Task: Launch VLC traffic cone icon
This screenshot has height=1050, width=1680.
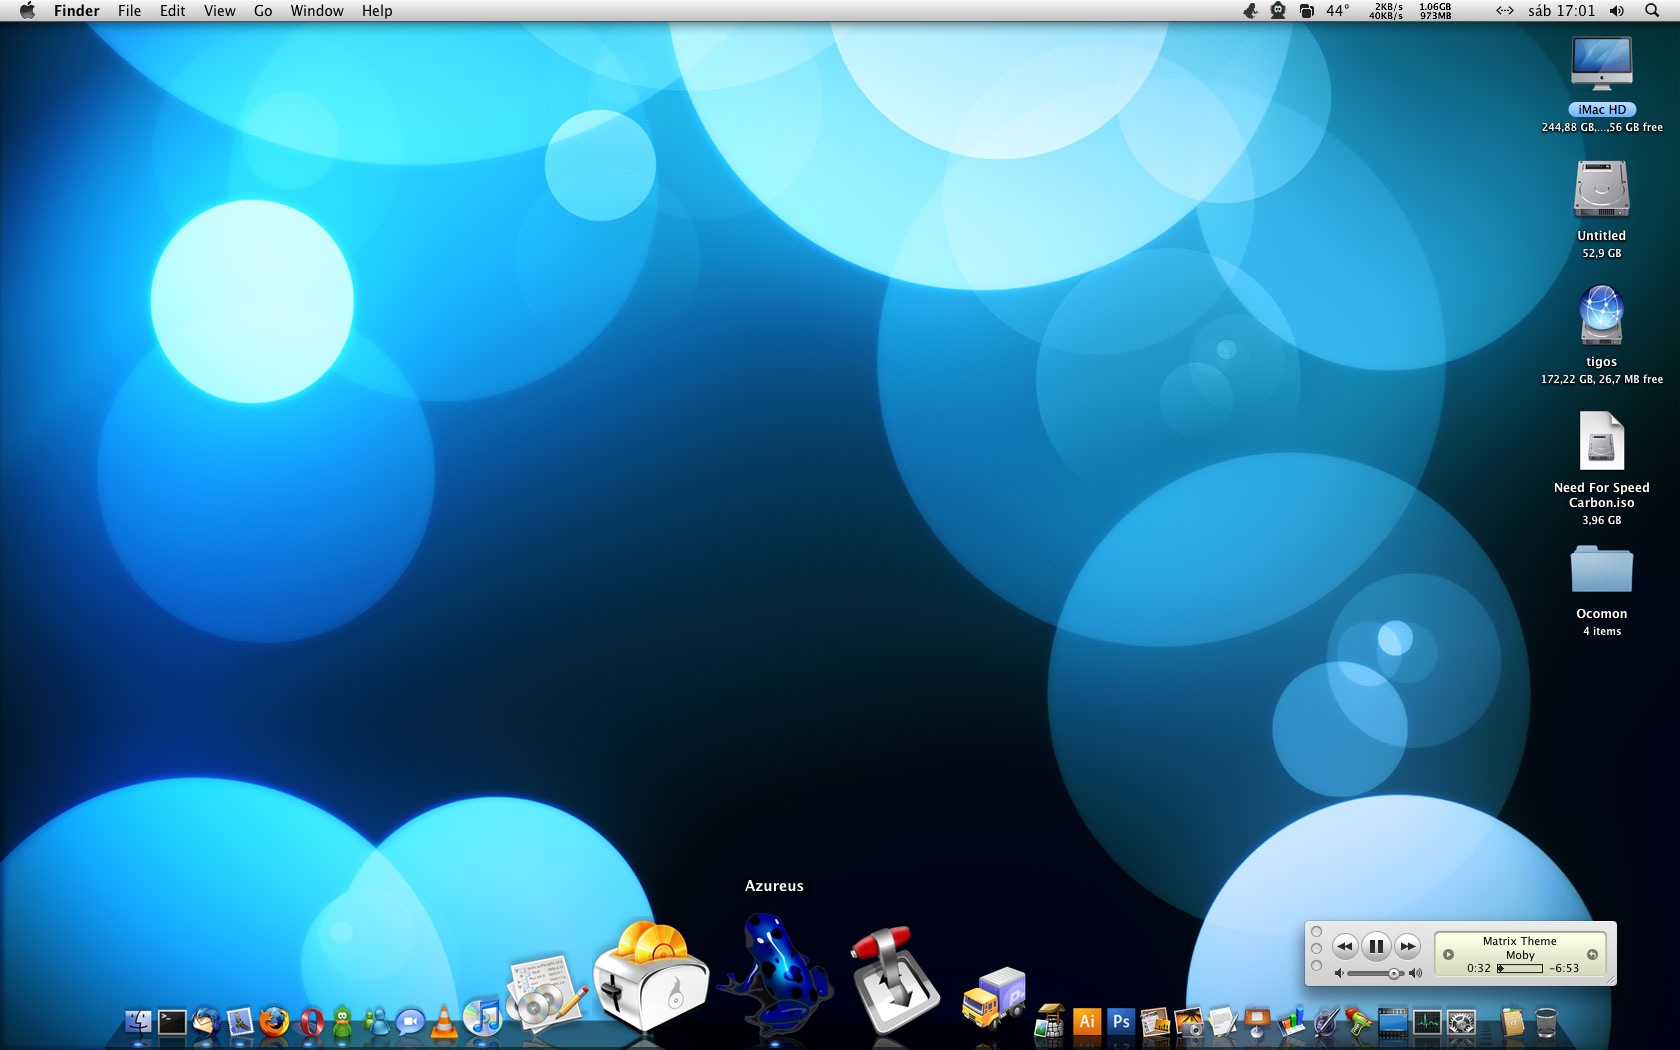Action: (x=444, y=1021)
